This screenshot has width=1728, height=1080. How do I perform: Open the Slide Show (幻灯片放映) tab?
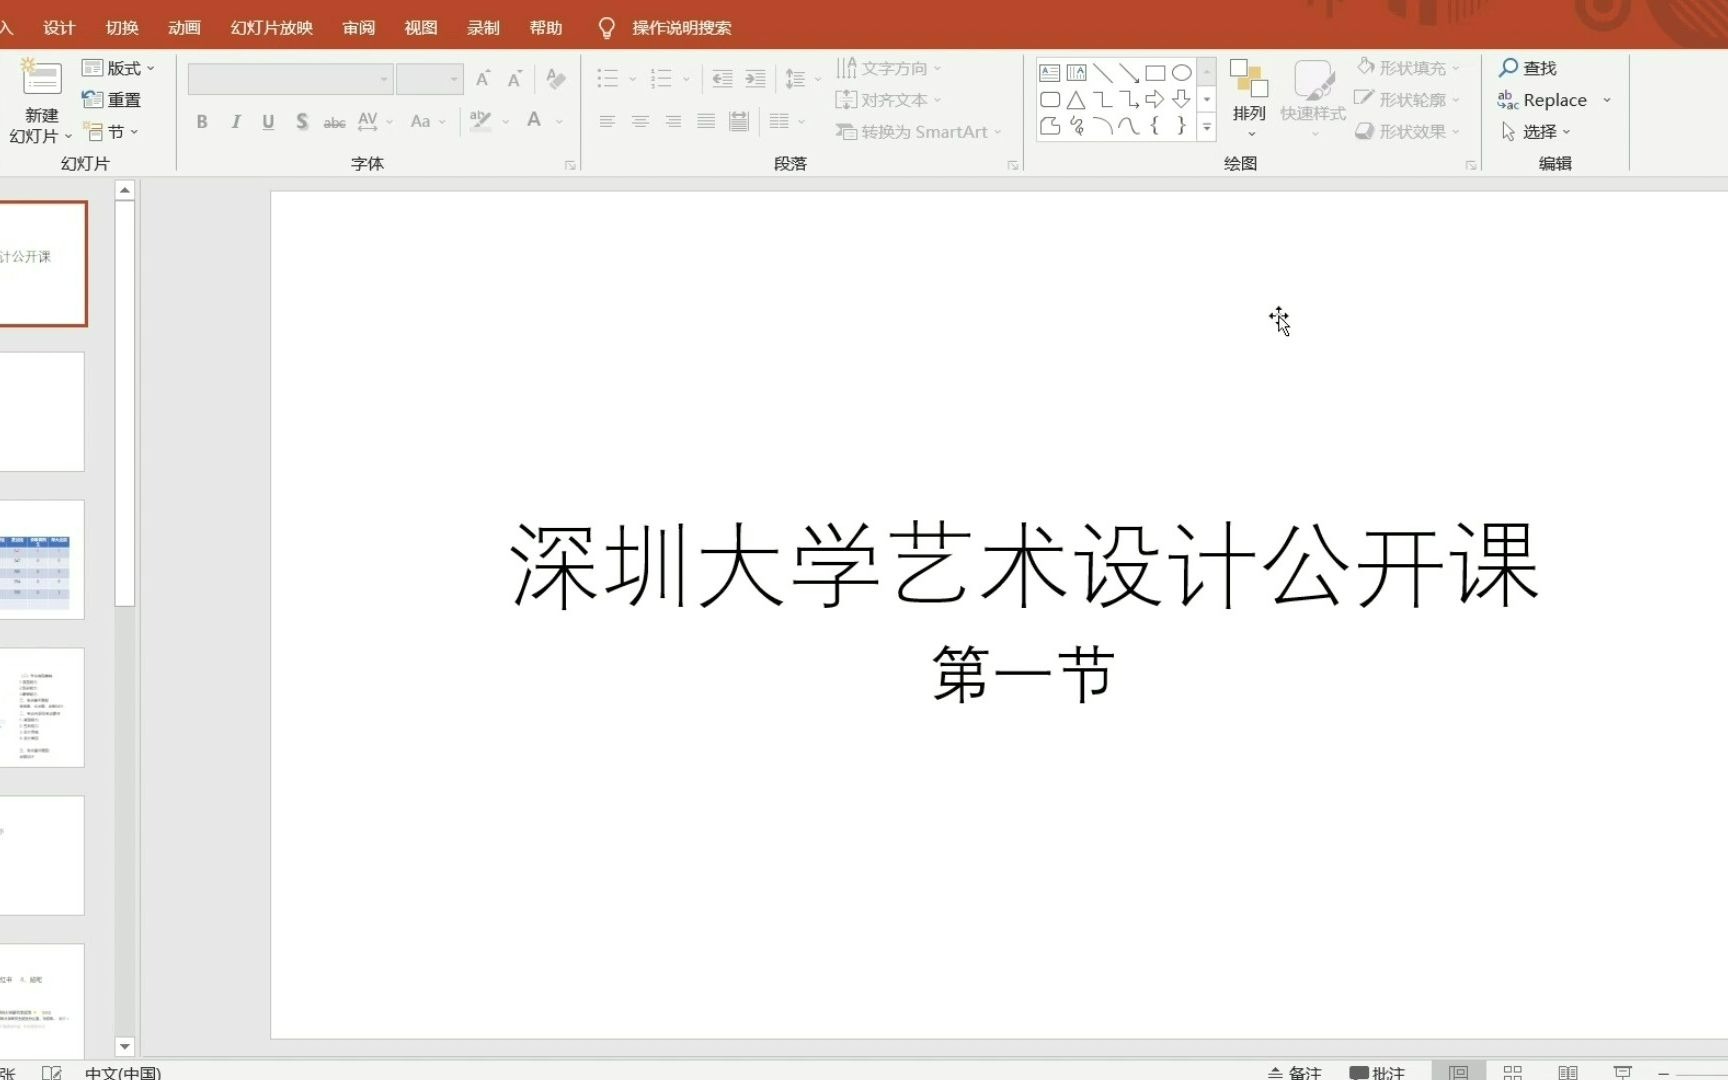click(x=272, y=28)
